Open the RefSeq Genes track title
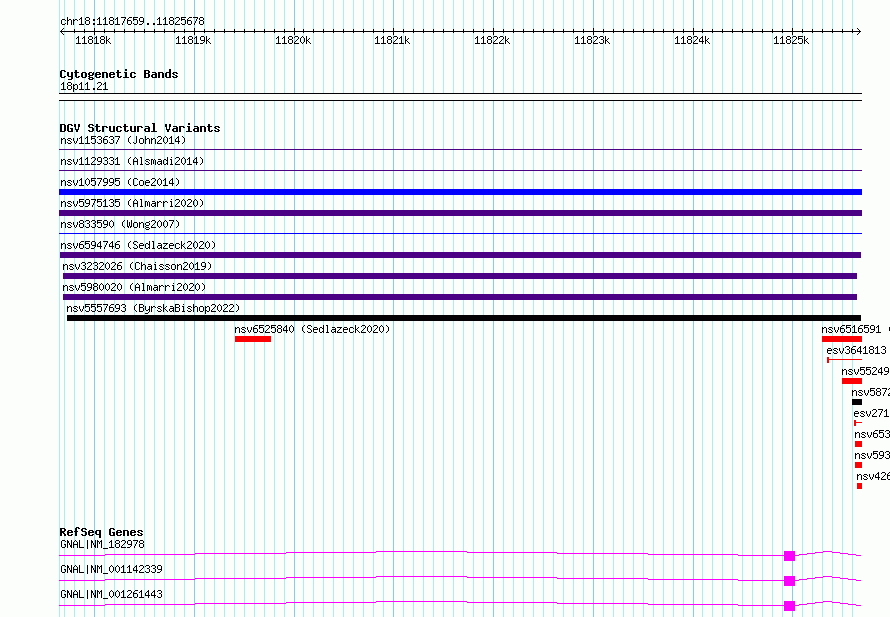This screenshot has width=890, height=617. [x=102, y=532]
